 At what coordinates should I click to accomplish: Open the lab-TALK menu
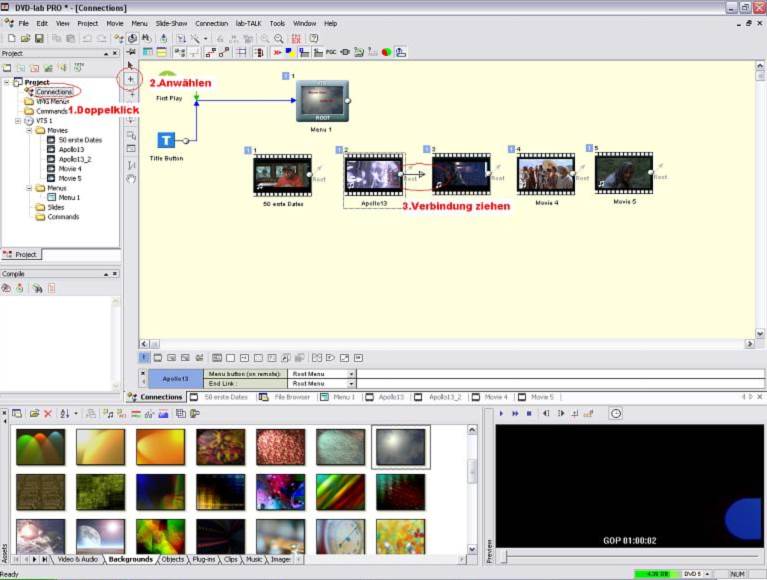pos(248,23)
